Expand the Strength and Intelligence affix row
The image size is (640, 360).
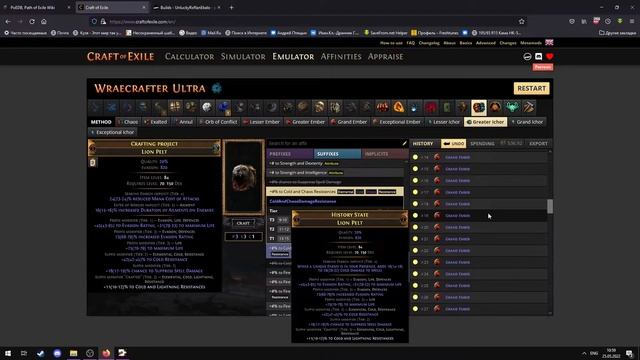tap(335, 173)
